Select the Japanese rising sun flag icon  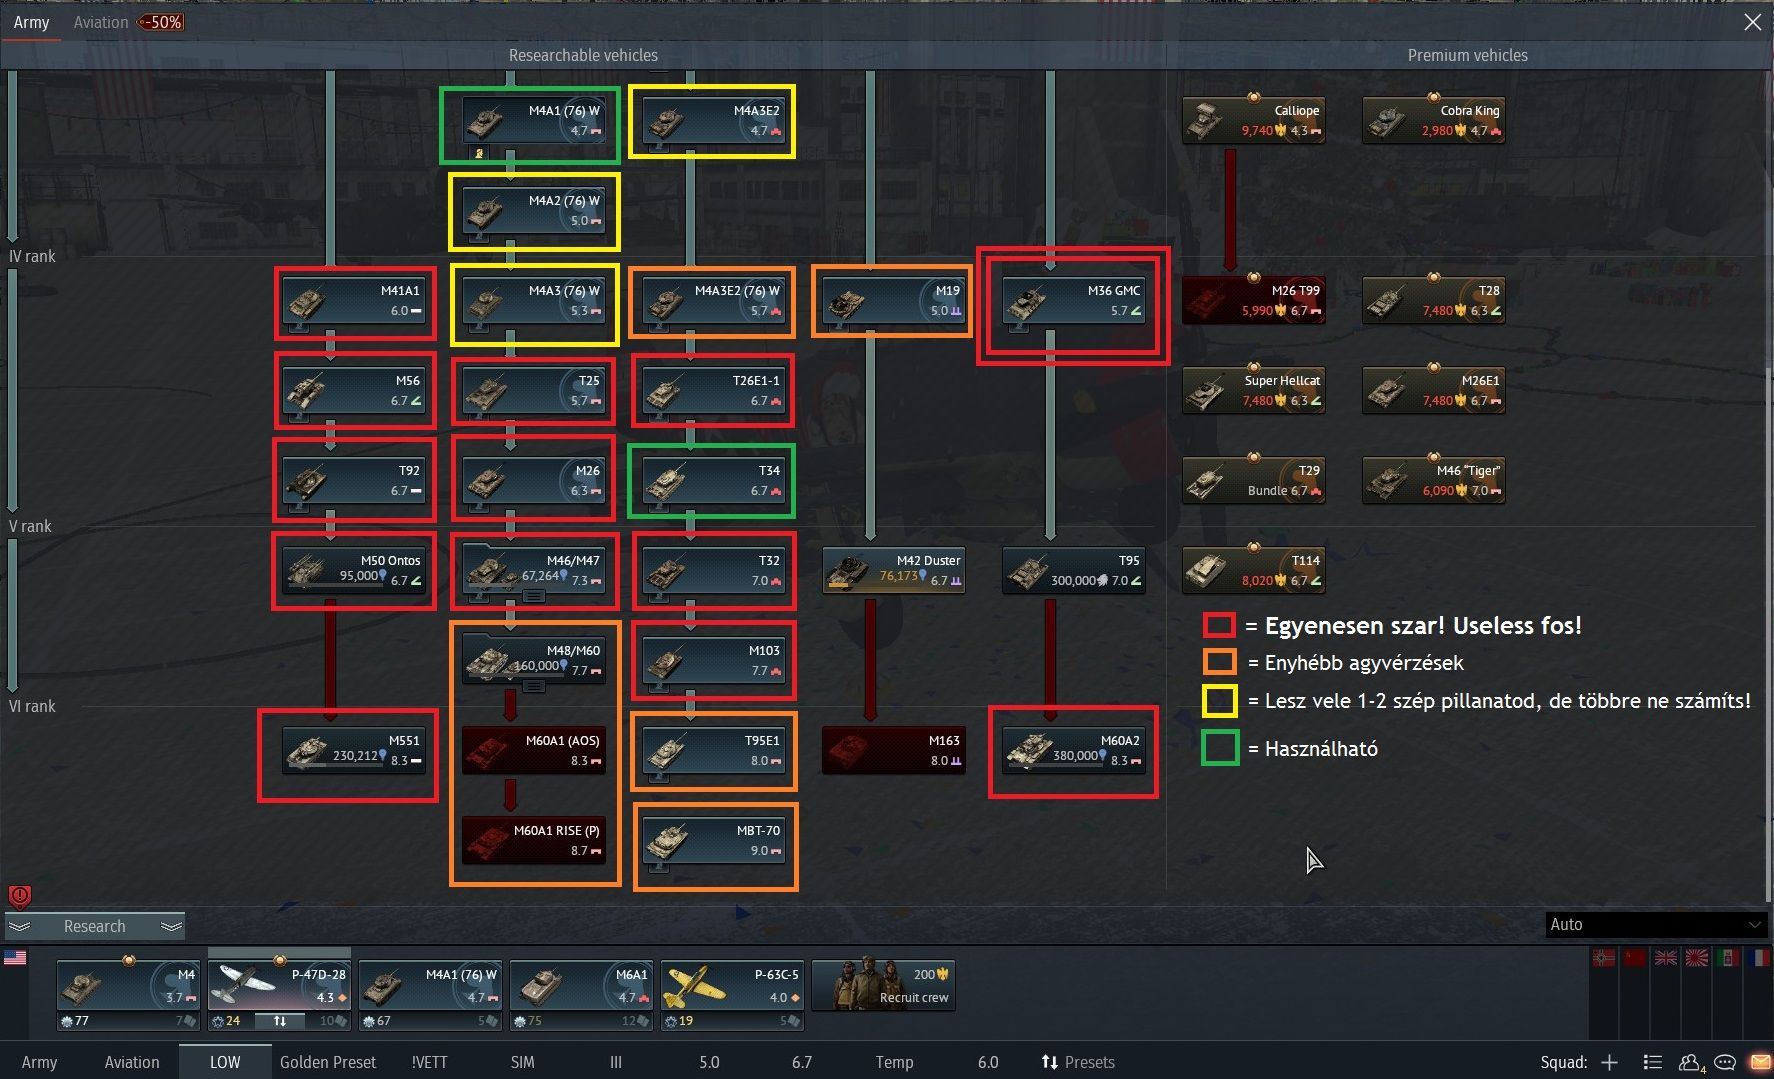point(1697,957)
